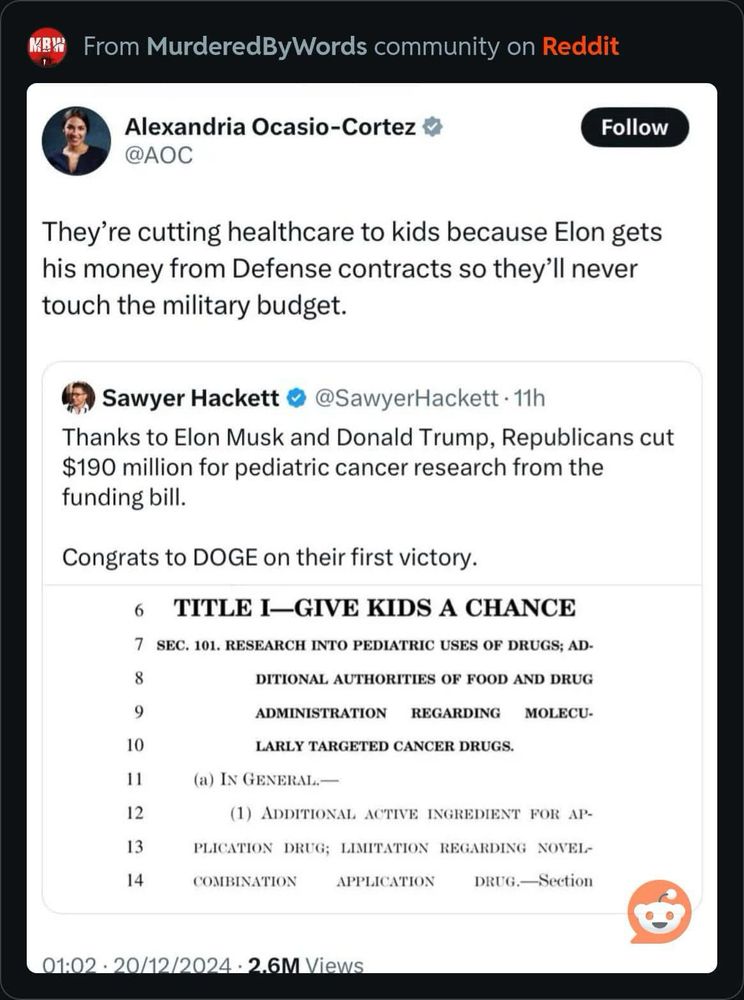Click the 11h quoted tweet timestamp
Screen dimensions: 744x1000
tap(527, 398)
